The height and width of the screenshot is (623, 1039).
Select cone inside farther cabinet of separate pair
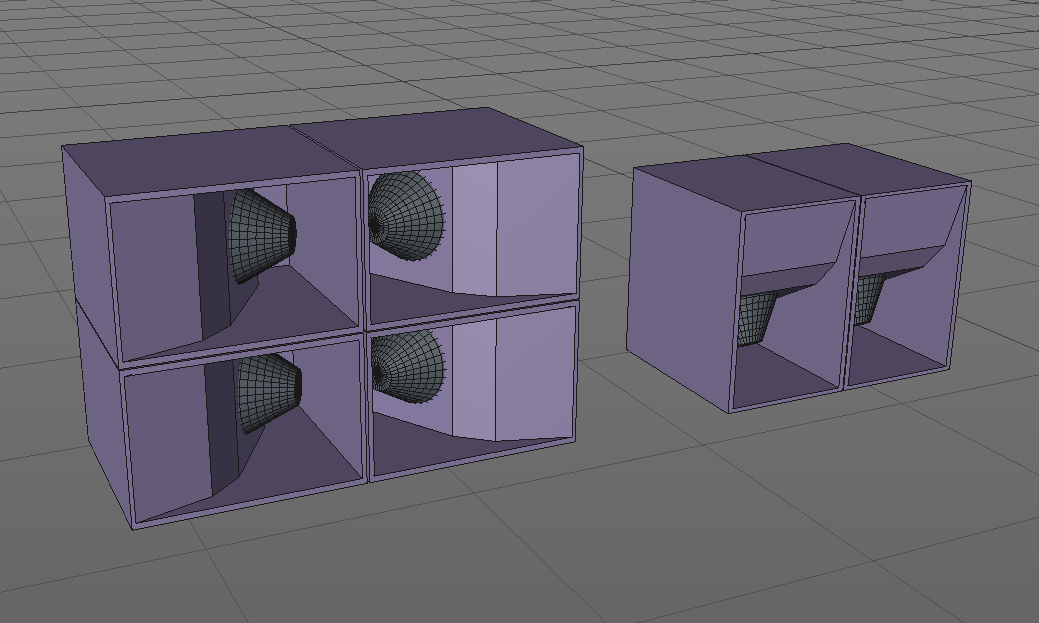[868, 300]
